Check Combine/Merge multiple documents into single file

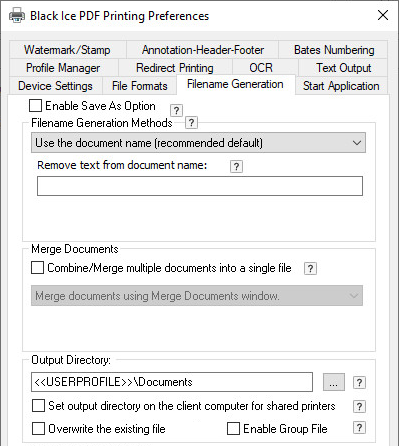click(37, 268)
